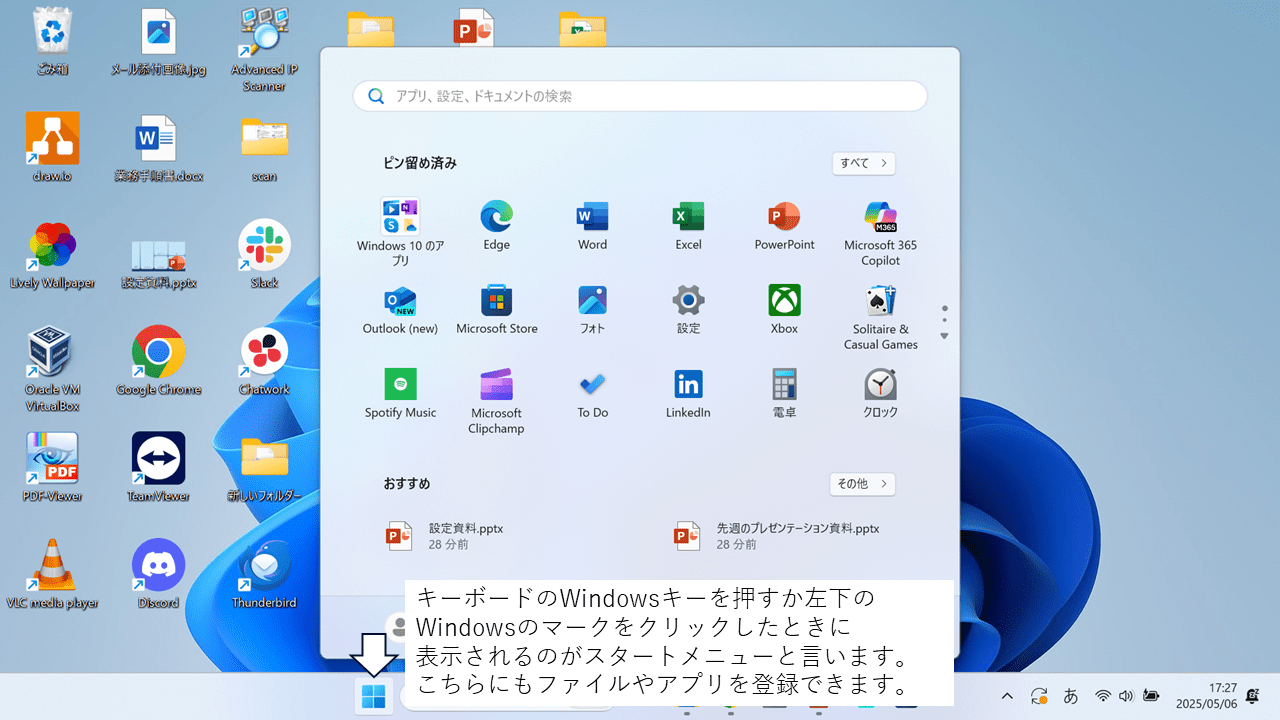Launch TeamViewer from the desktop
The image size is (1280, 720).
click(x=158, y=467)
